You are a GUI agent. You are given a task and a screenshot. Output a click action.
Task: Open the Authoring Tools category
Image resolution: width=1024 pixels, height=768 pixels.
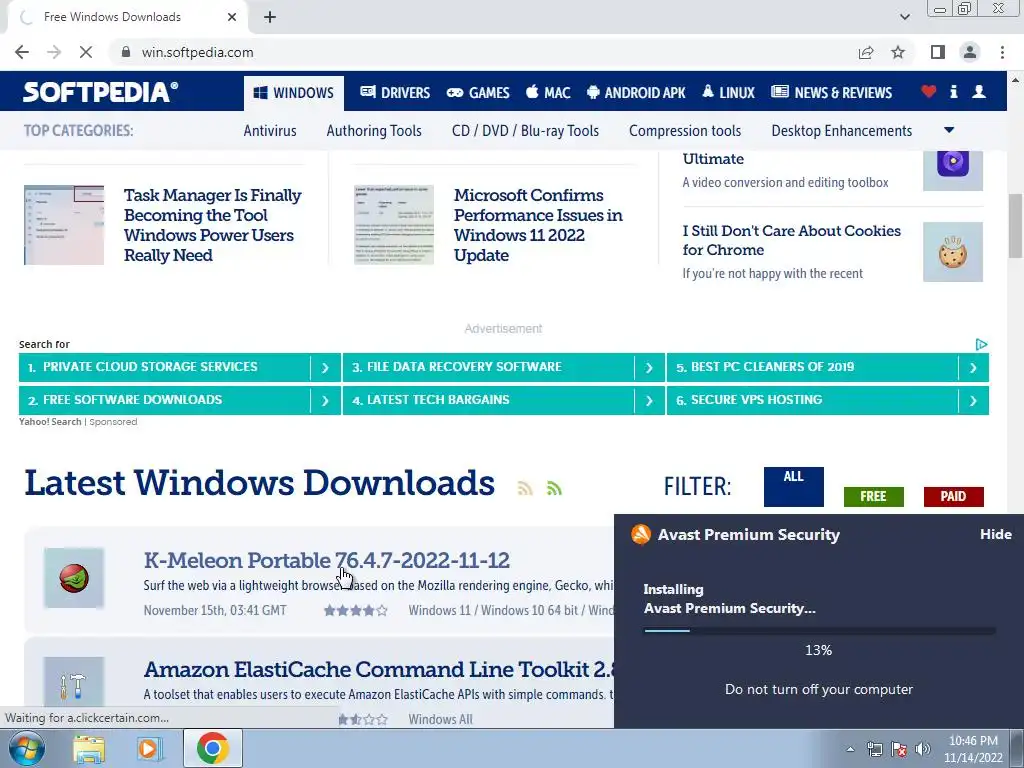(x=374, y=131)
